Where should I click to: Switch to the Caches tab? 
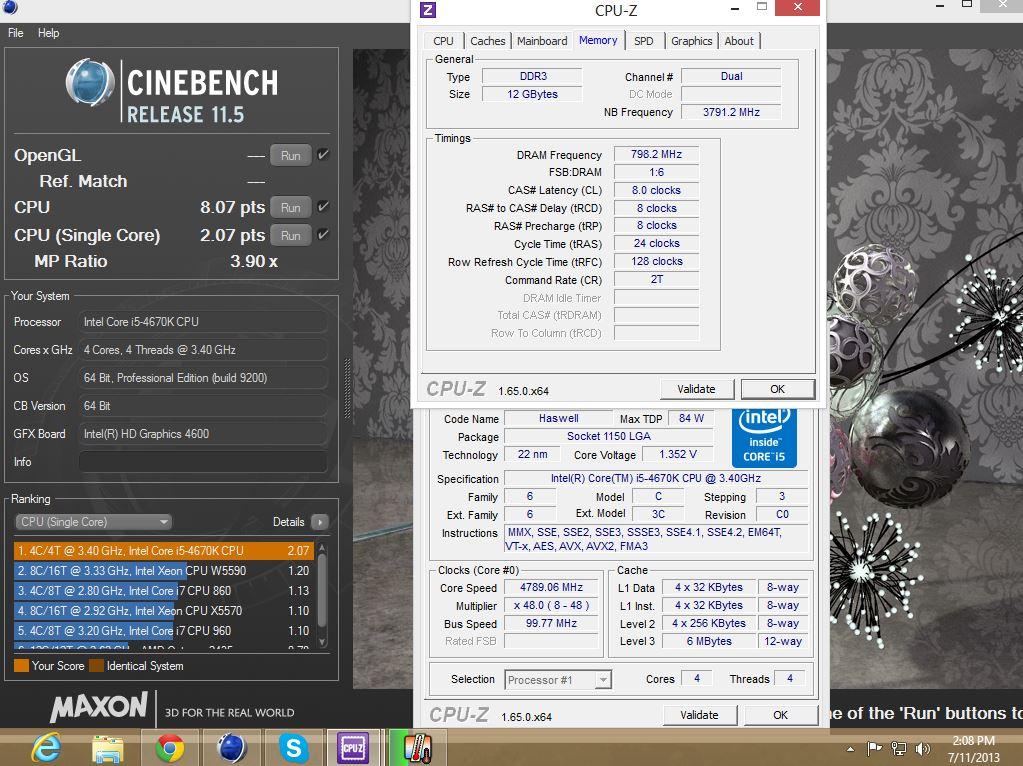(x=487, y=41)
